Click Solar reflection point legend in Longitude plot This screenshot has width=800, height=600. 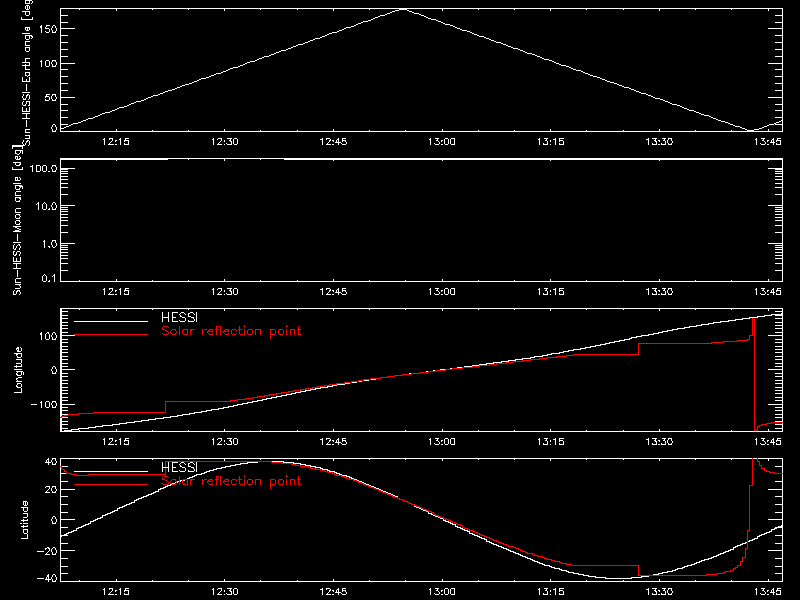pyautogui.click(x=231, y=331)
